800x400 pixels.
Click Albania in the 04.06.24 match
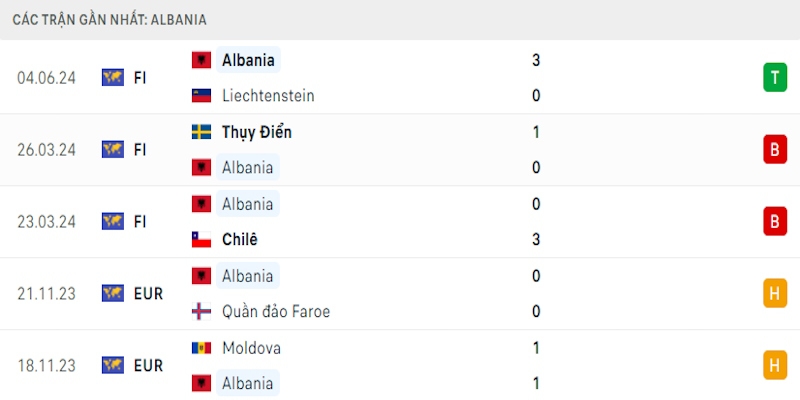tap(248, 60)
